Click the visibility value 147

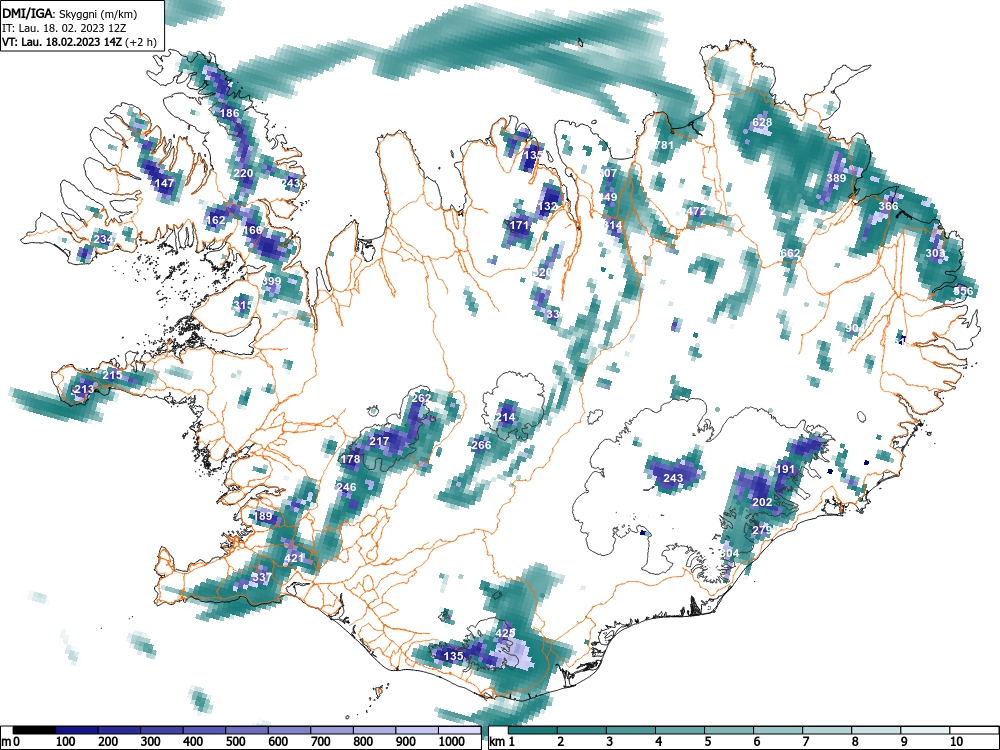point(165,183)
